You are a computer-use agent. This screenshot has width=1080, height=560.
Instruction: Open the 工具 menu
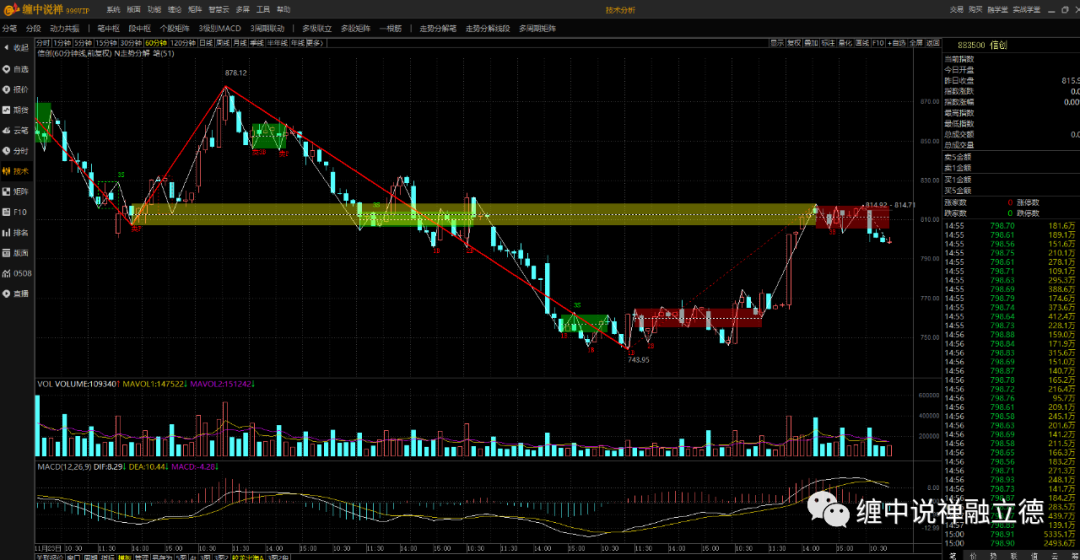[x=263, y=10]
